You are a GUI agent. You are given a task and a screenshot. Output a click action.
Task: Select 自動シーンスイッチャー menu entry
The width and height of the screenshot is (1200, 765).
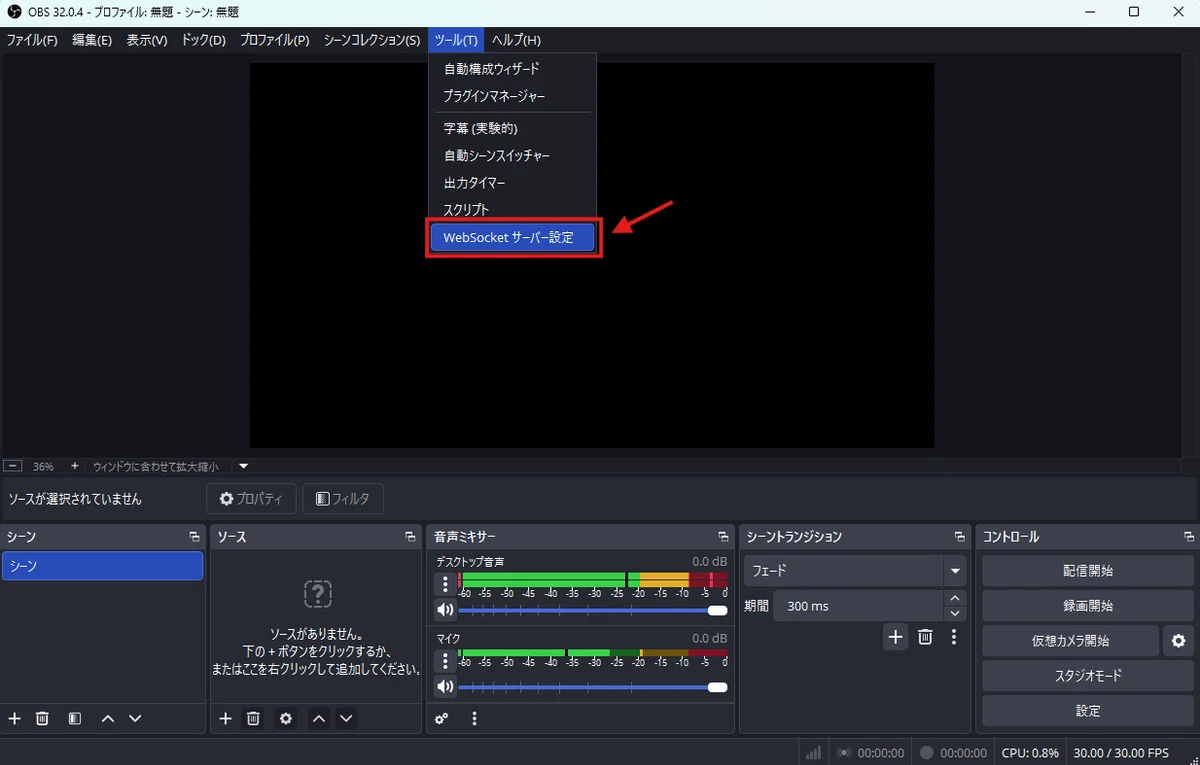coord(512,156)
